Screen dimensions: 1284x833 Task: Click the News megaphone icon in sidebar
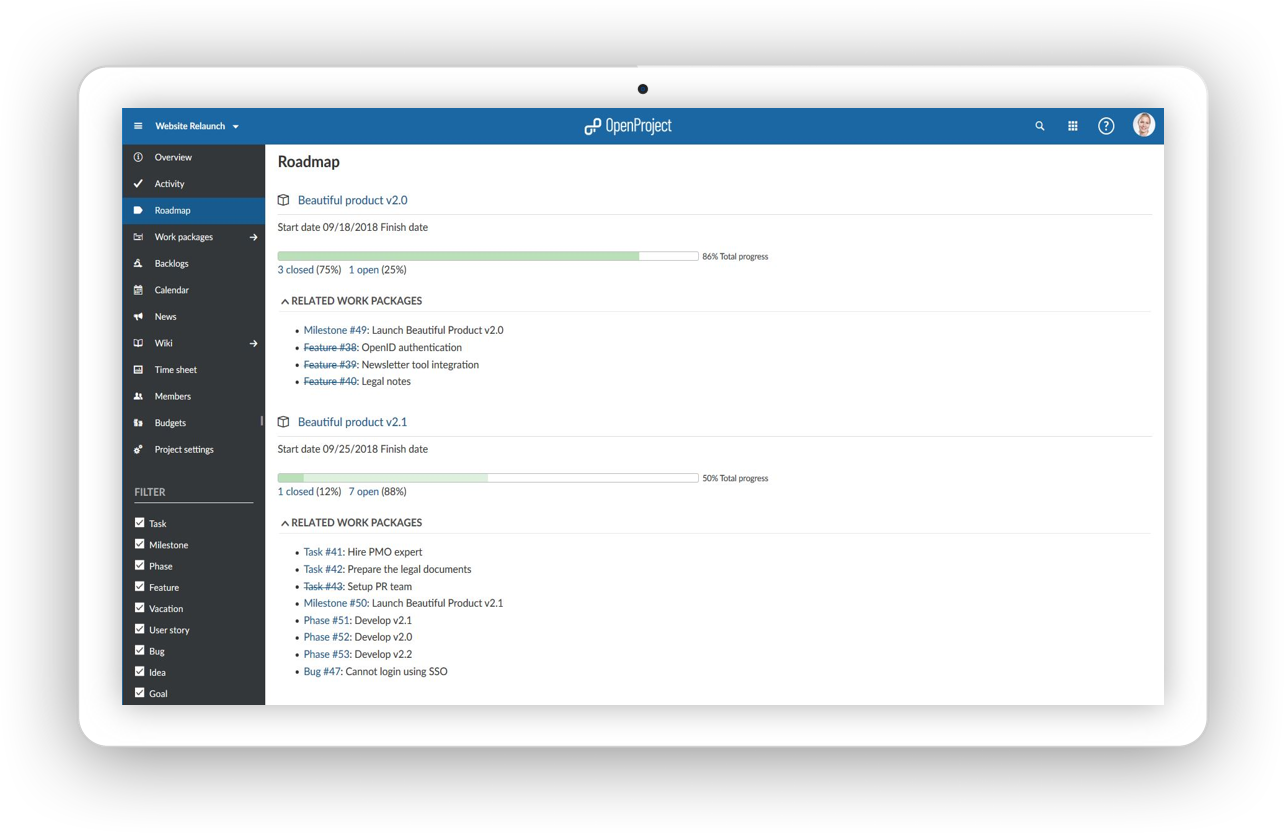tap(138, 317)
